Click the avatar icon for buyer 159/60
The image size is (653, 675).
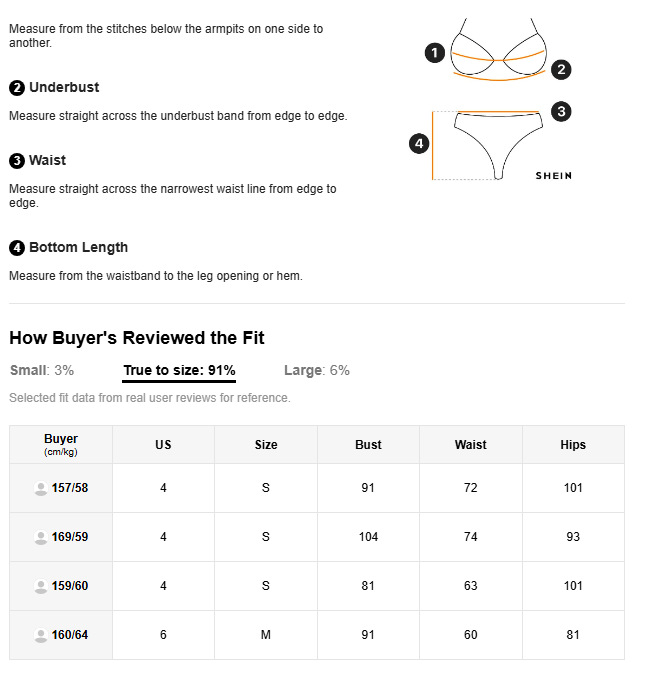pyautogui.click(x=41, y=586)
